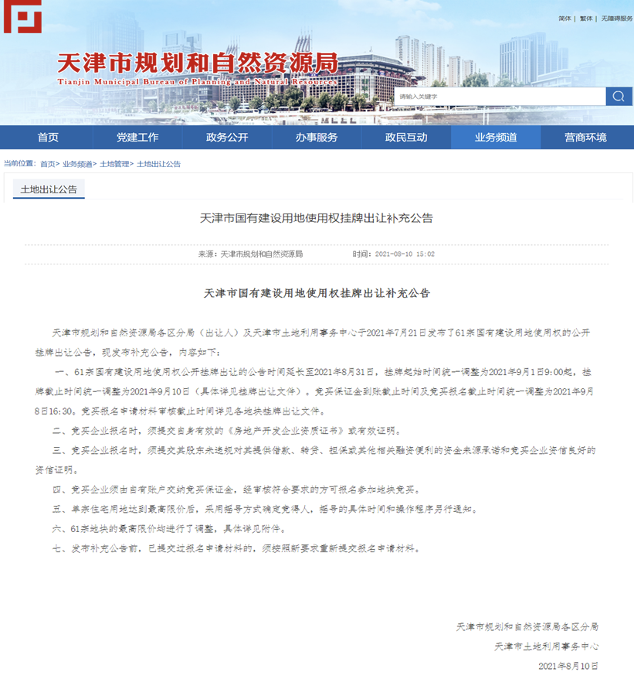Open the 业务频道 menu item
Viewport: 634px width, 680px height.
(496, 137)
